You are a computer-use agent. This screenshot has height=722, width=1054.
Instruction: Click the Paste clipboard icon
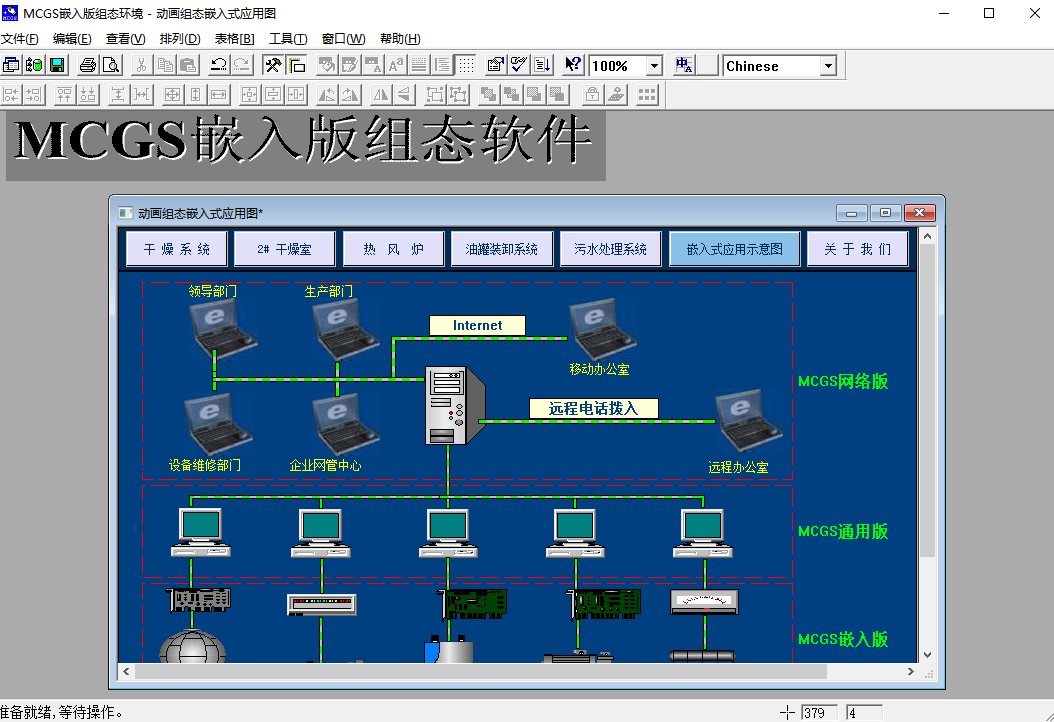(188, 65)
